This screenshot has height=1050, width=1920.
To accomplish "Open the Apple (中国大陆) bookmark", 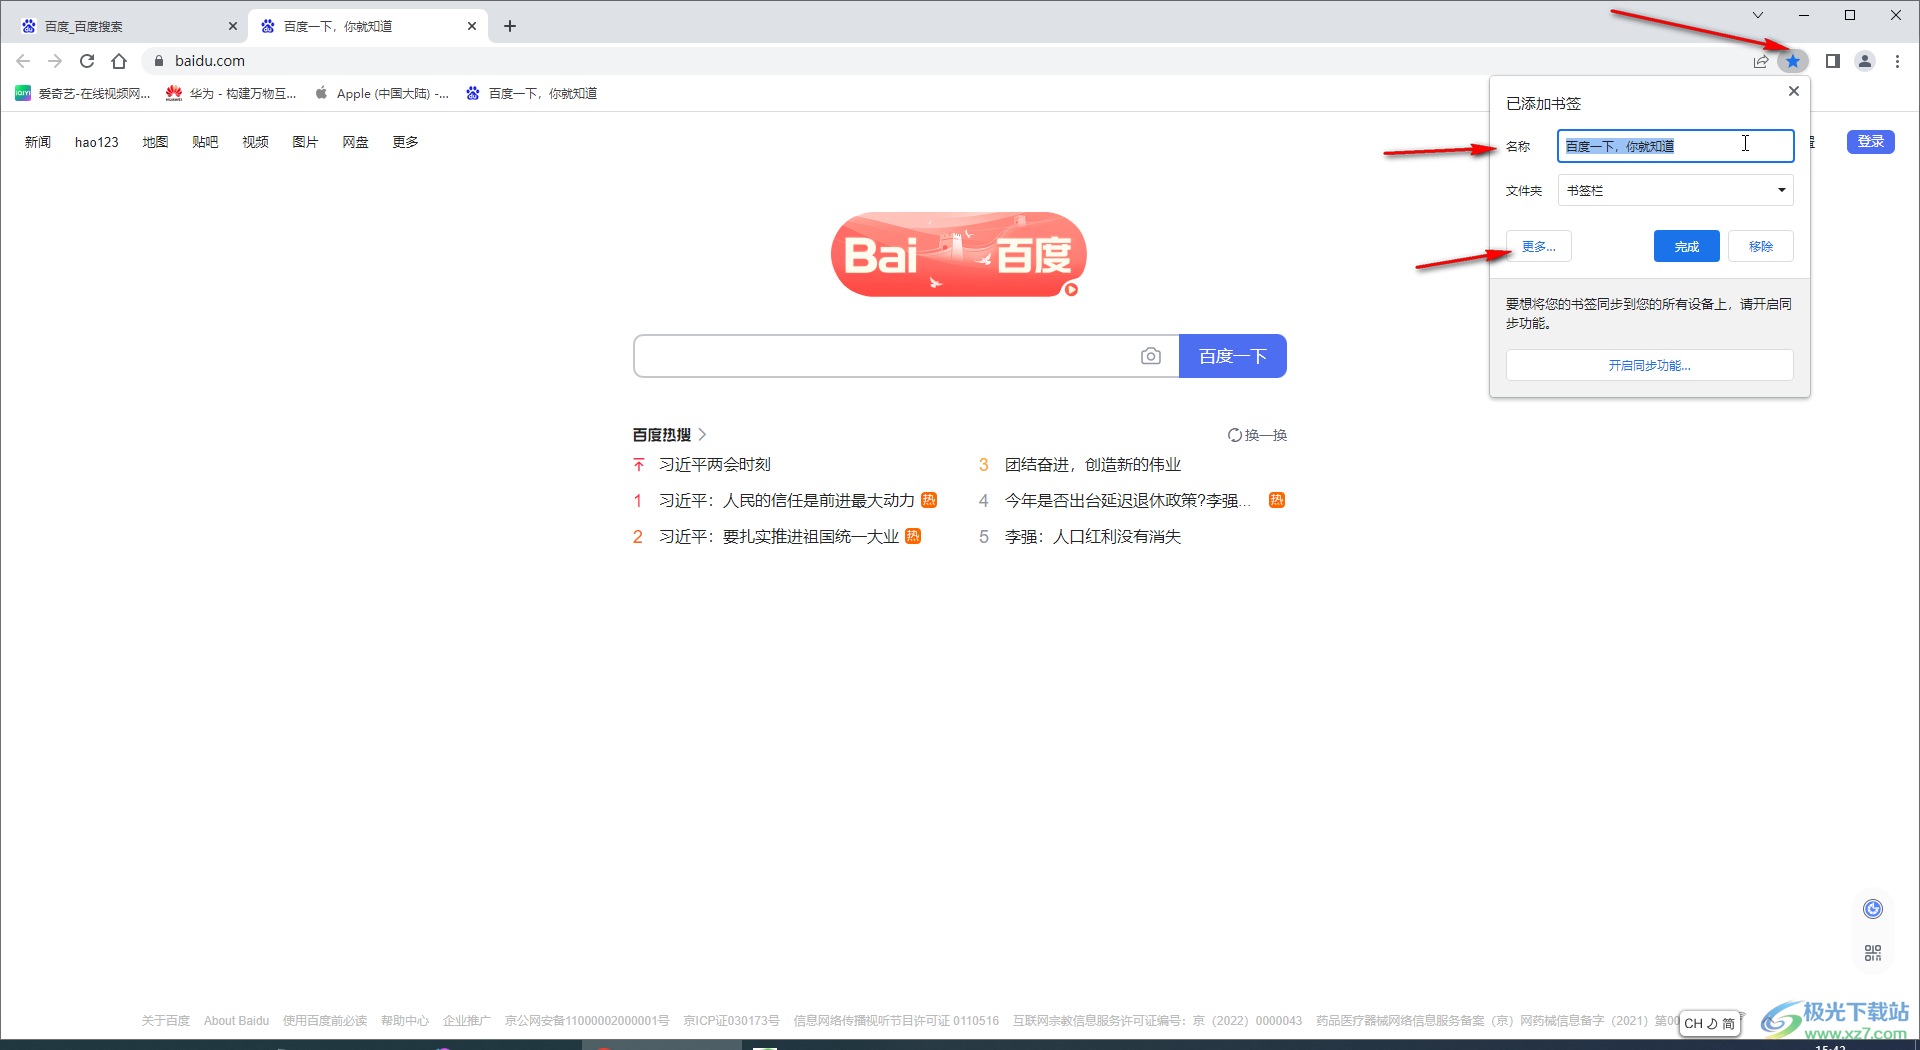I will 381,93.
